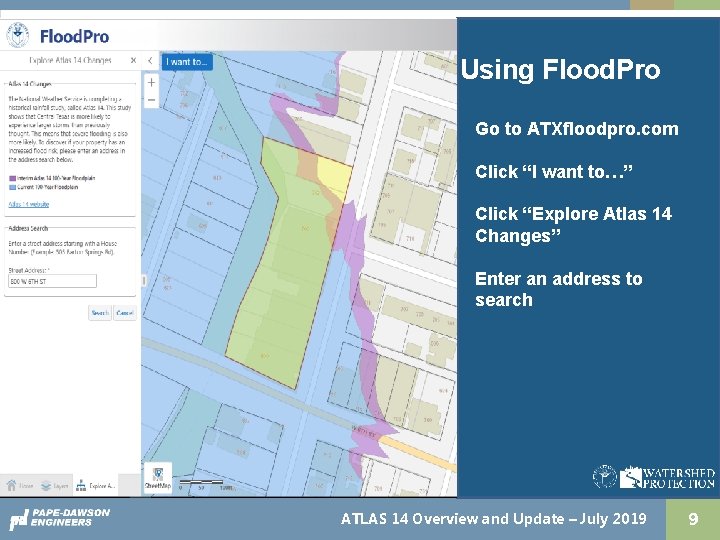This screenshot has width=720, height=540.
Task: Open the StreetMap basemap switcher
Action: coord(158,478)
